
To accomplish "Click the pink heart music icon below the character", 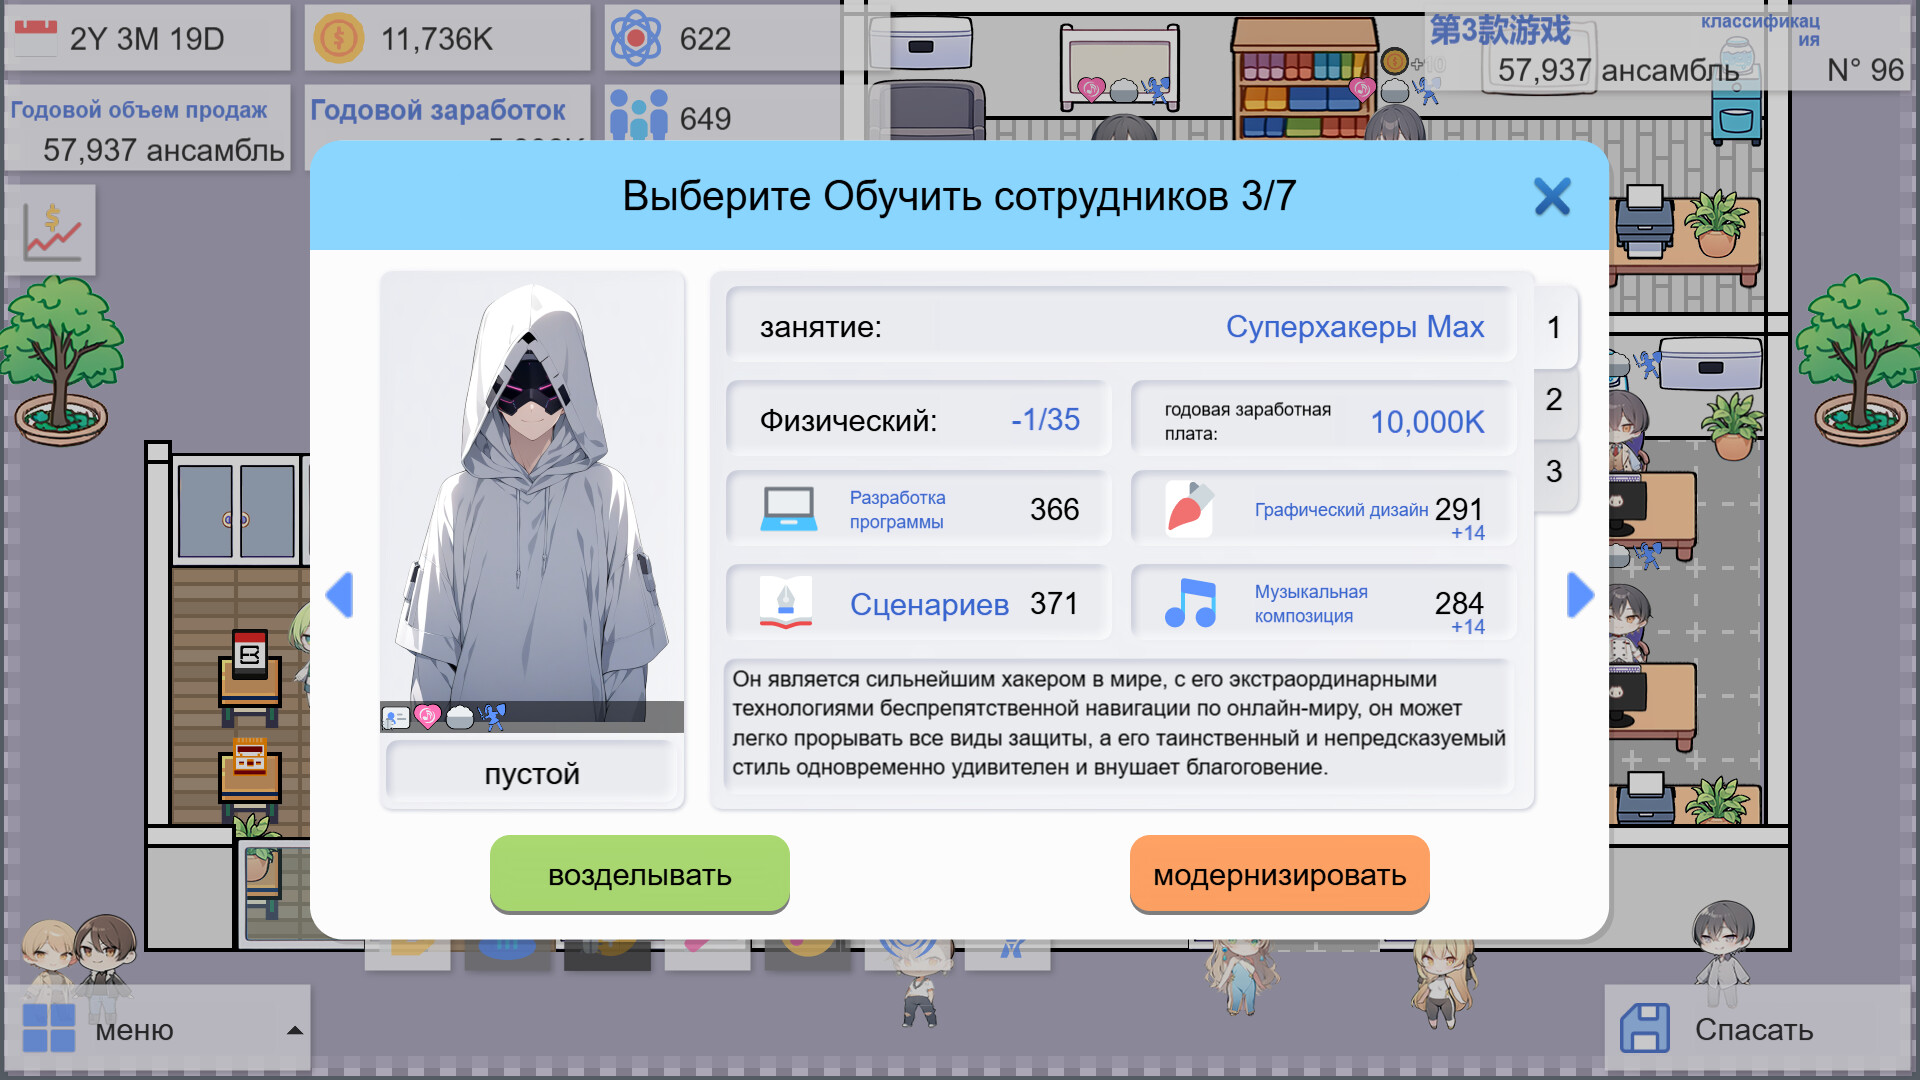I will (x=427, y=714).
